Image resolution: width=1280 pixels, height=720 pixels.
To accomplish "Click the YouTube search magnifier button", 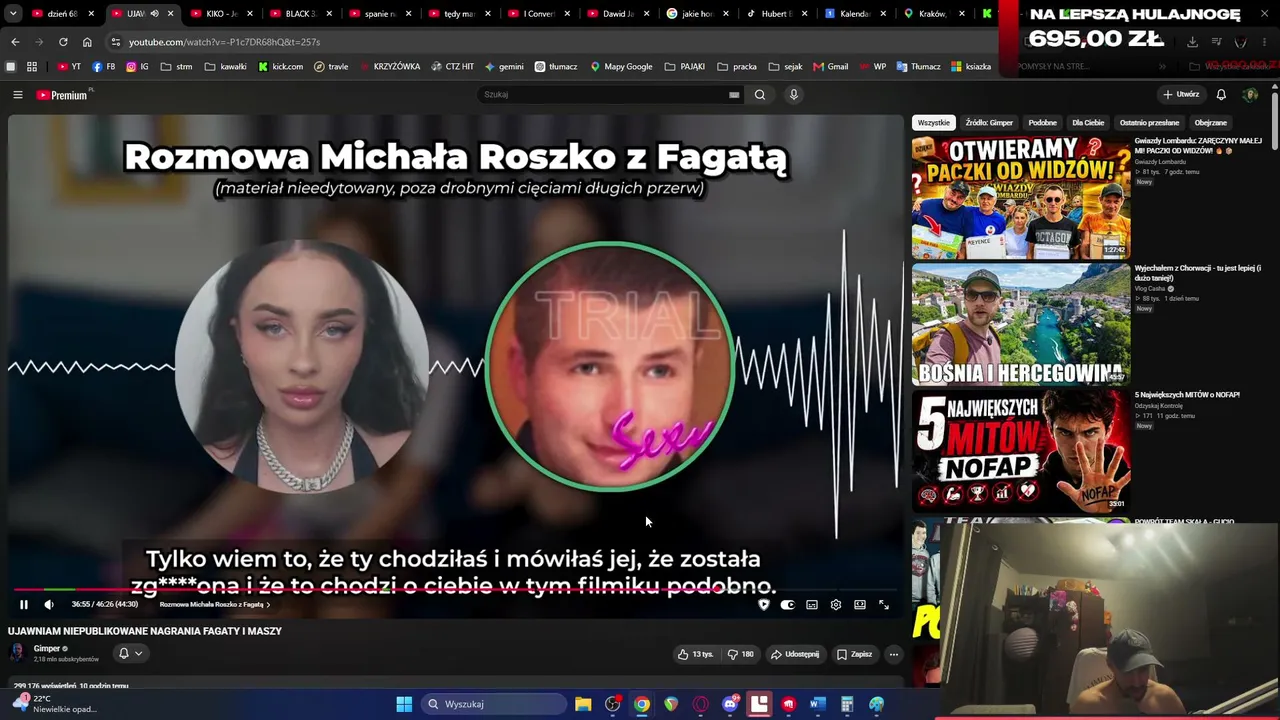I will (760, 95).
